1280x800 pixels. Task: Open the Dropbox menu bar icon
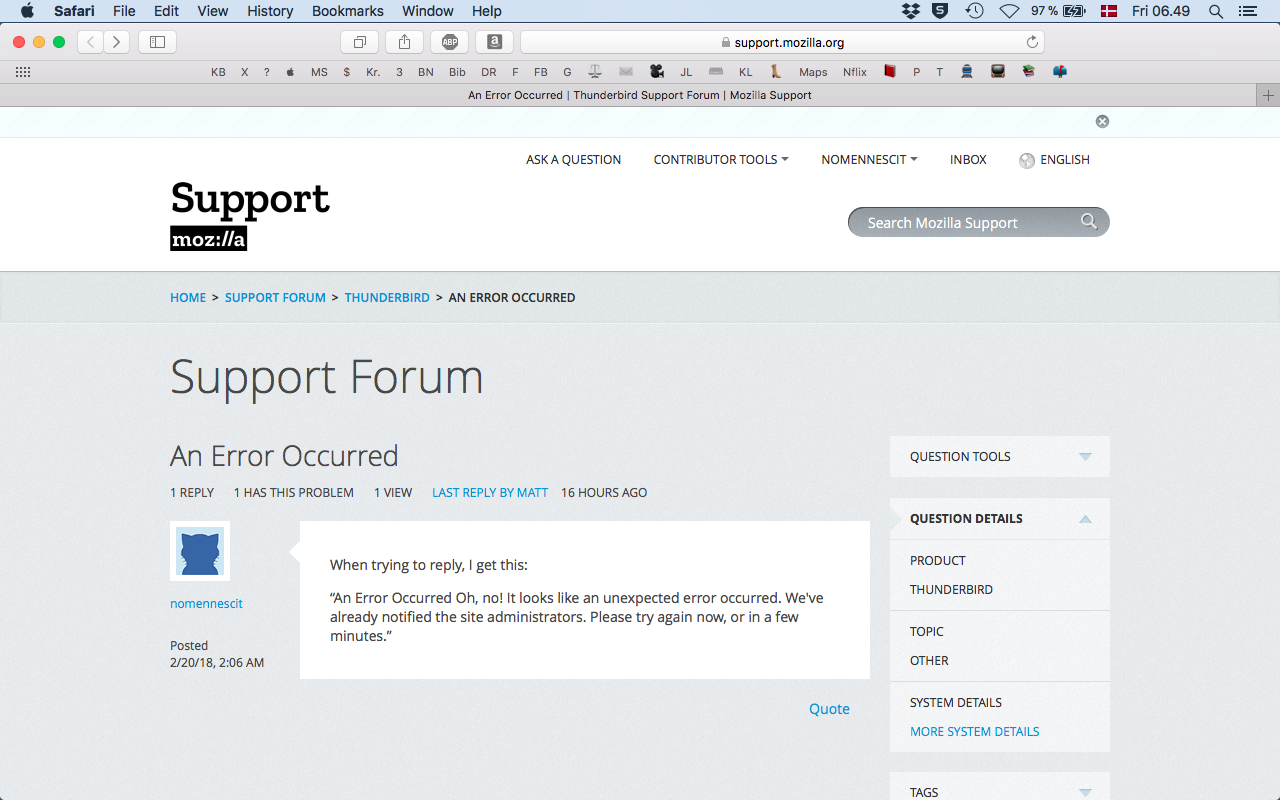coord(911,11)
